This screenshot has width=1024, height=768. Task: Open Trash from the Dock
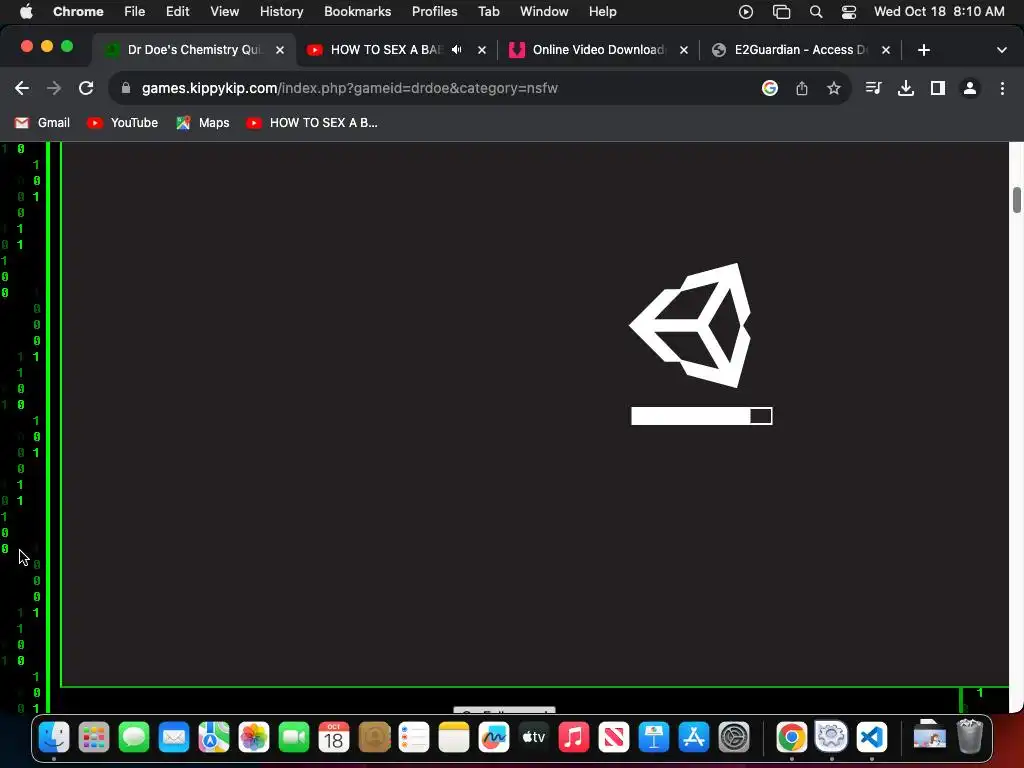970,738
